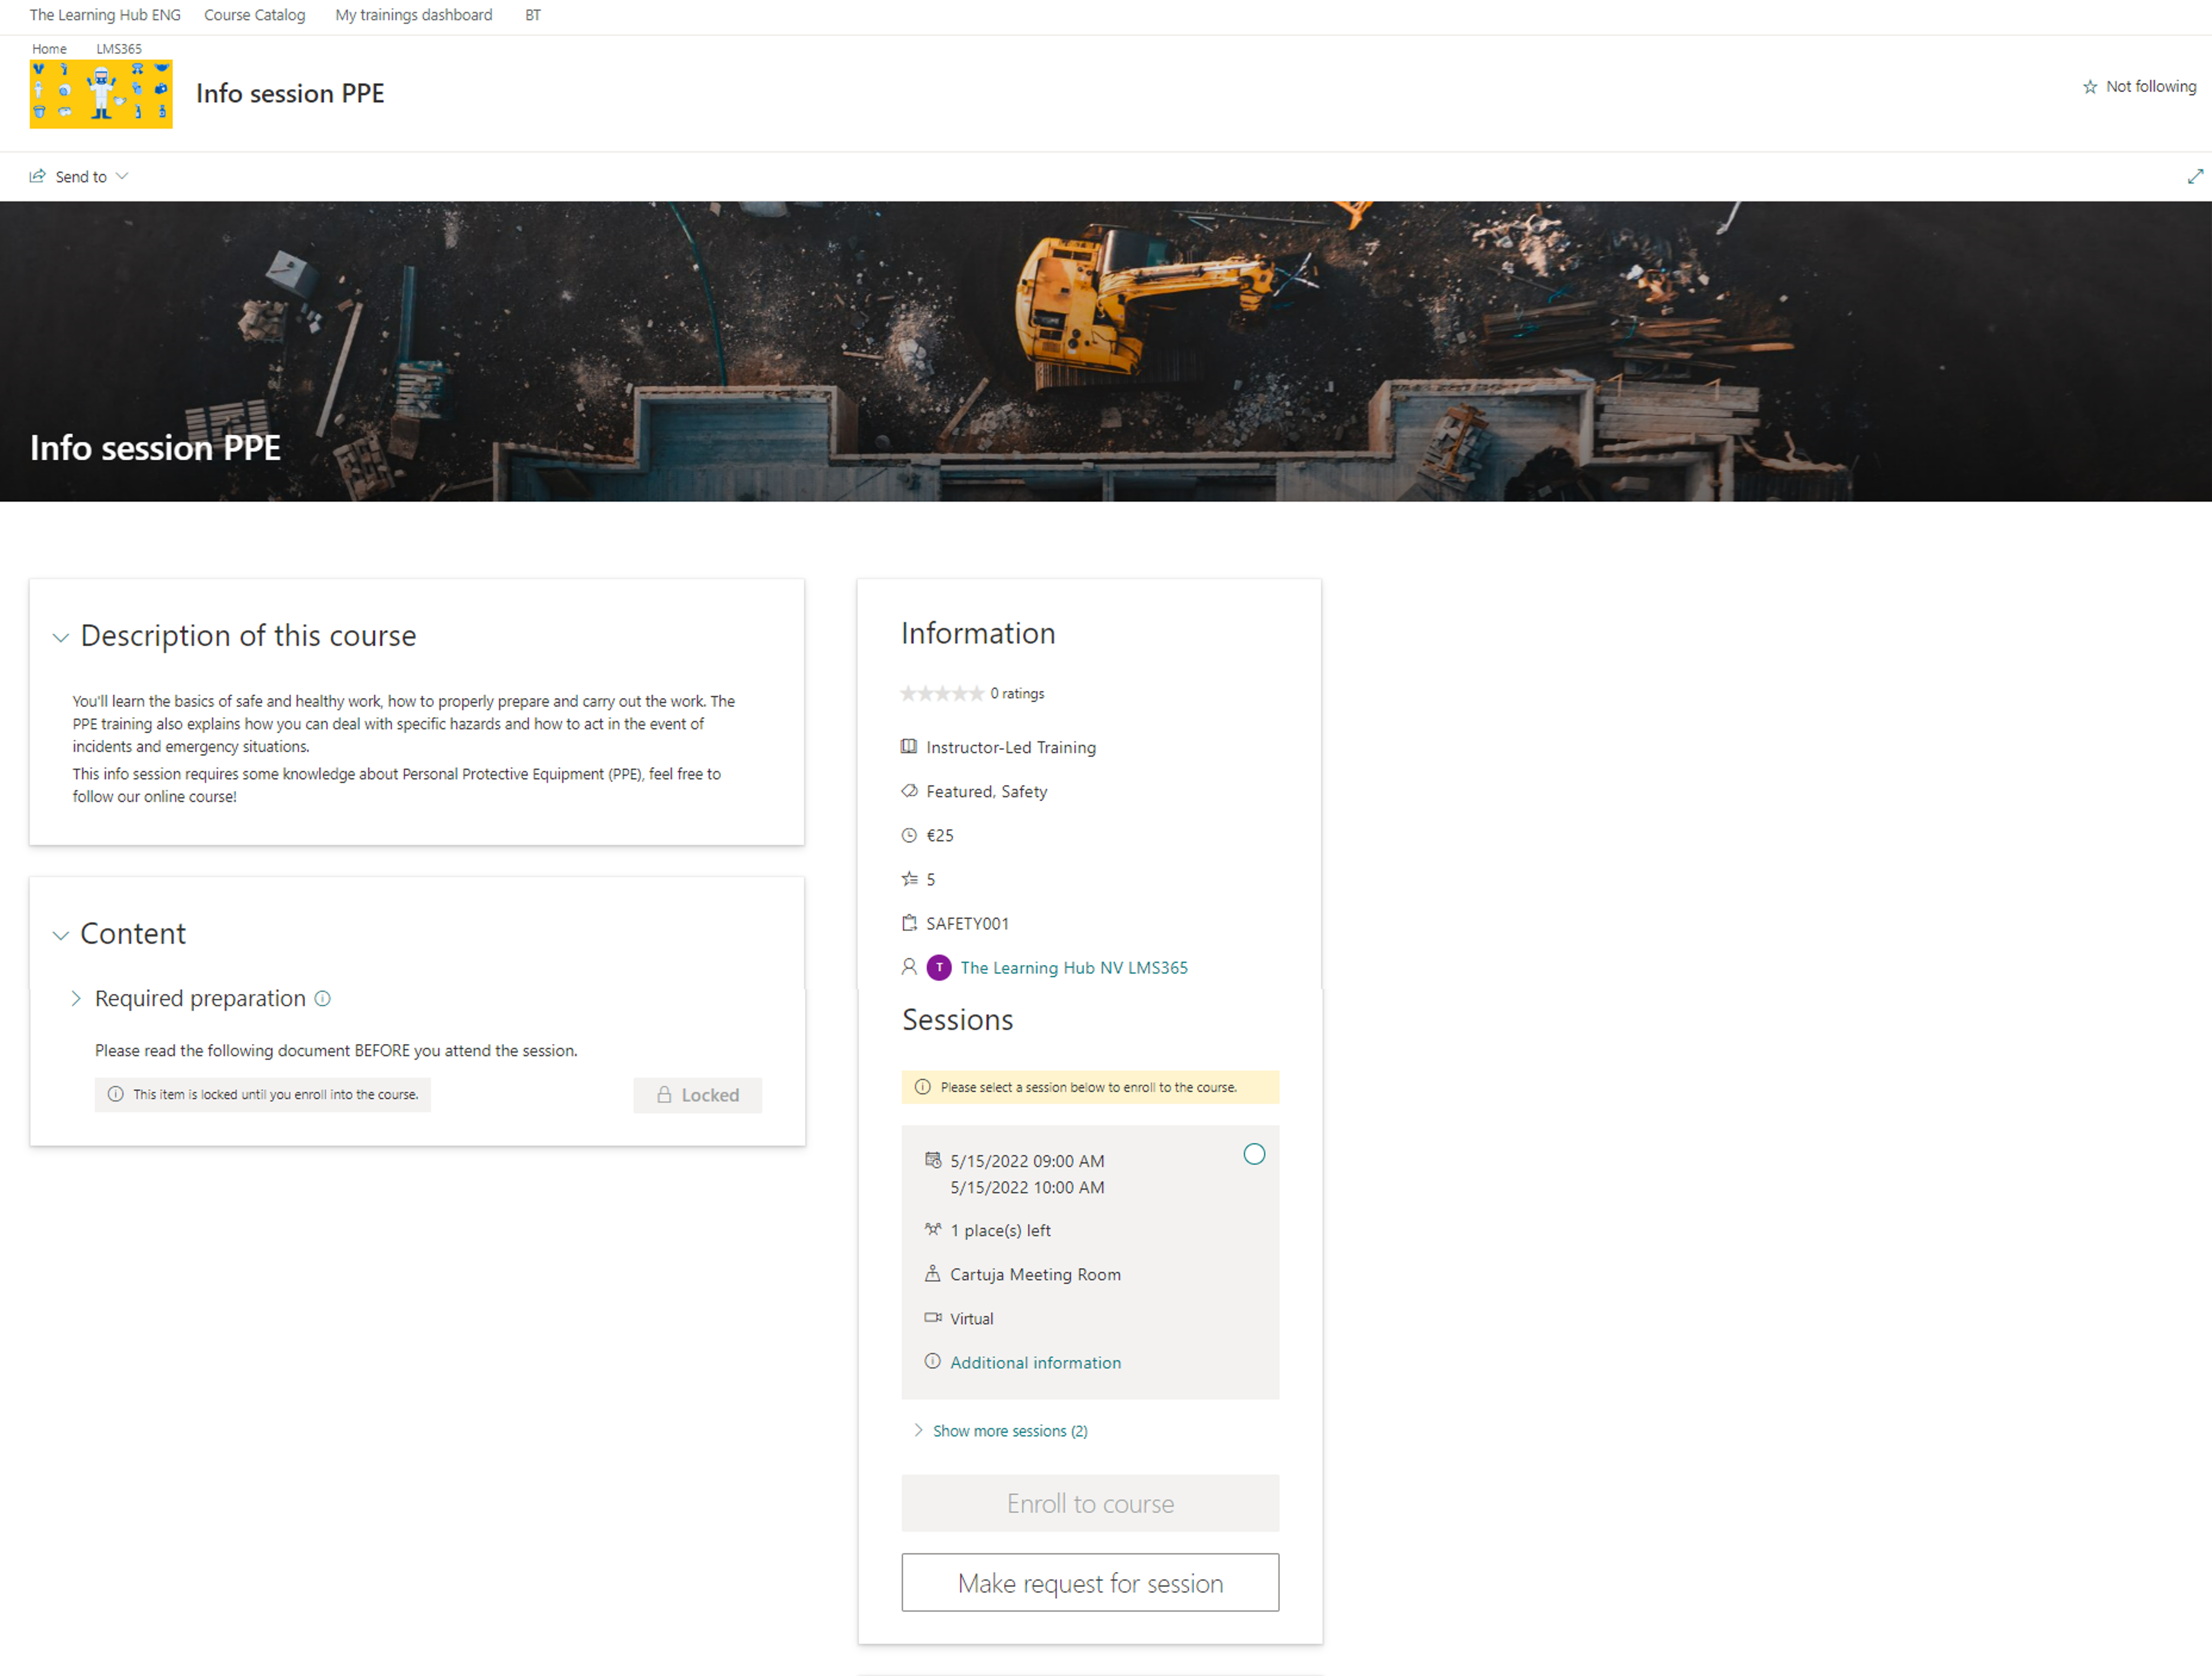Click the Send to share icon
The height and width of the screenshot is (1676, 2212).
(37, 176)
